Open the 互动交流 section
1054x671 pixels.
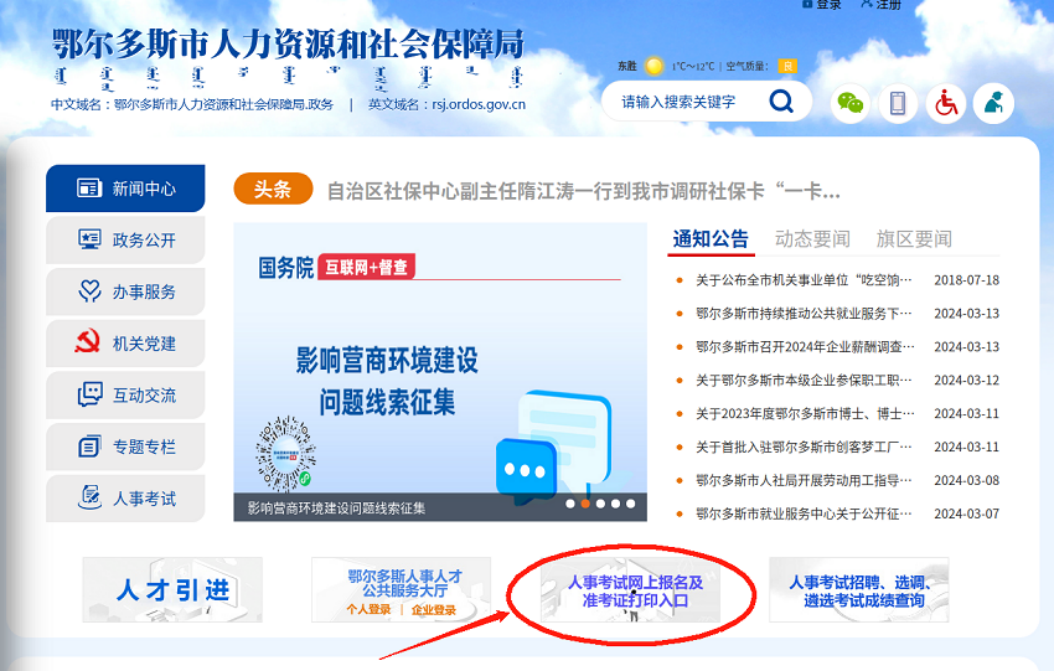coord(125,395)
